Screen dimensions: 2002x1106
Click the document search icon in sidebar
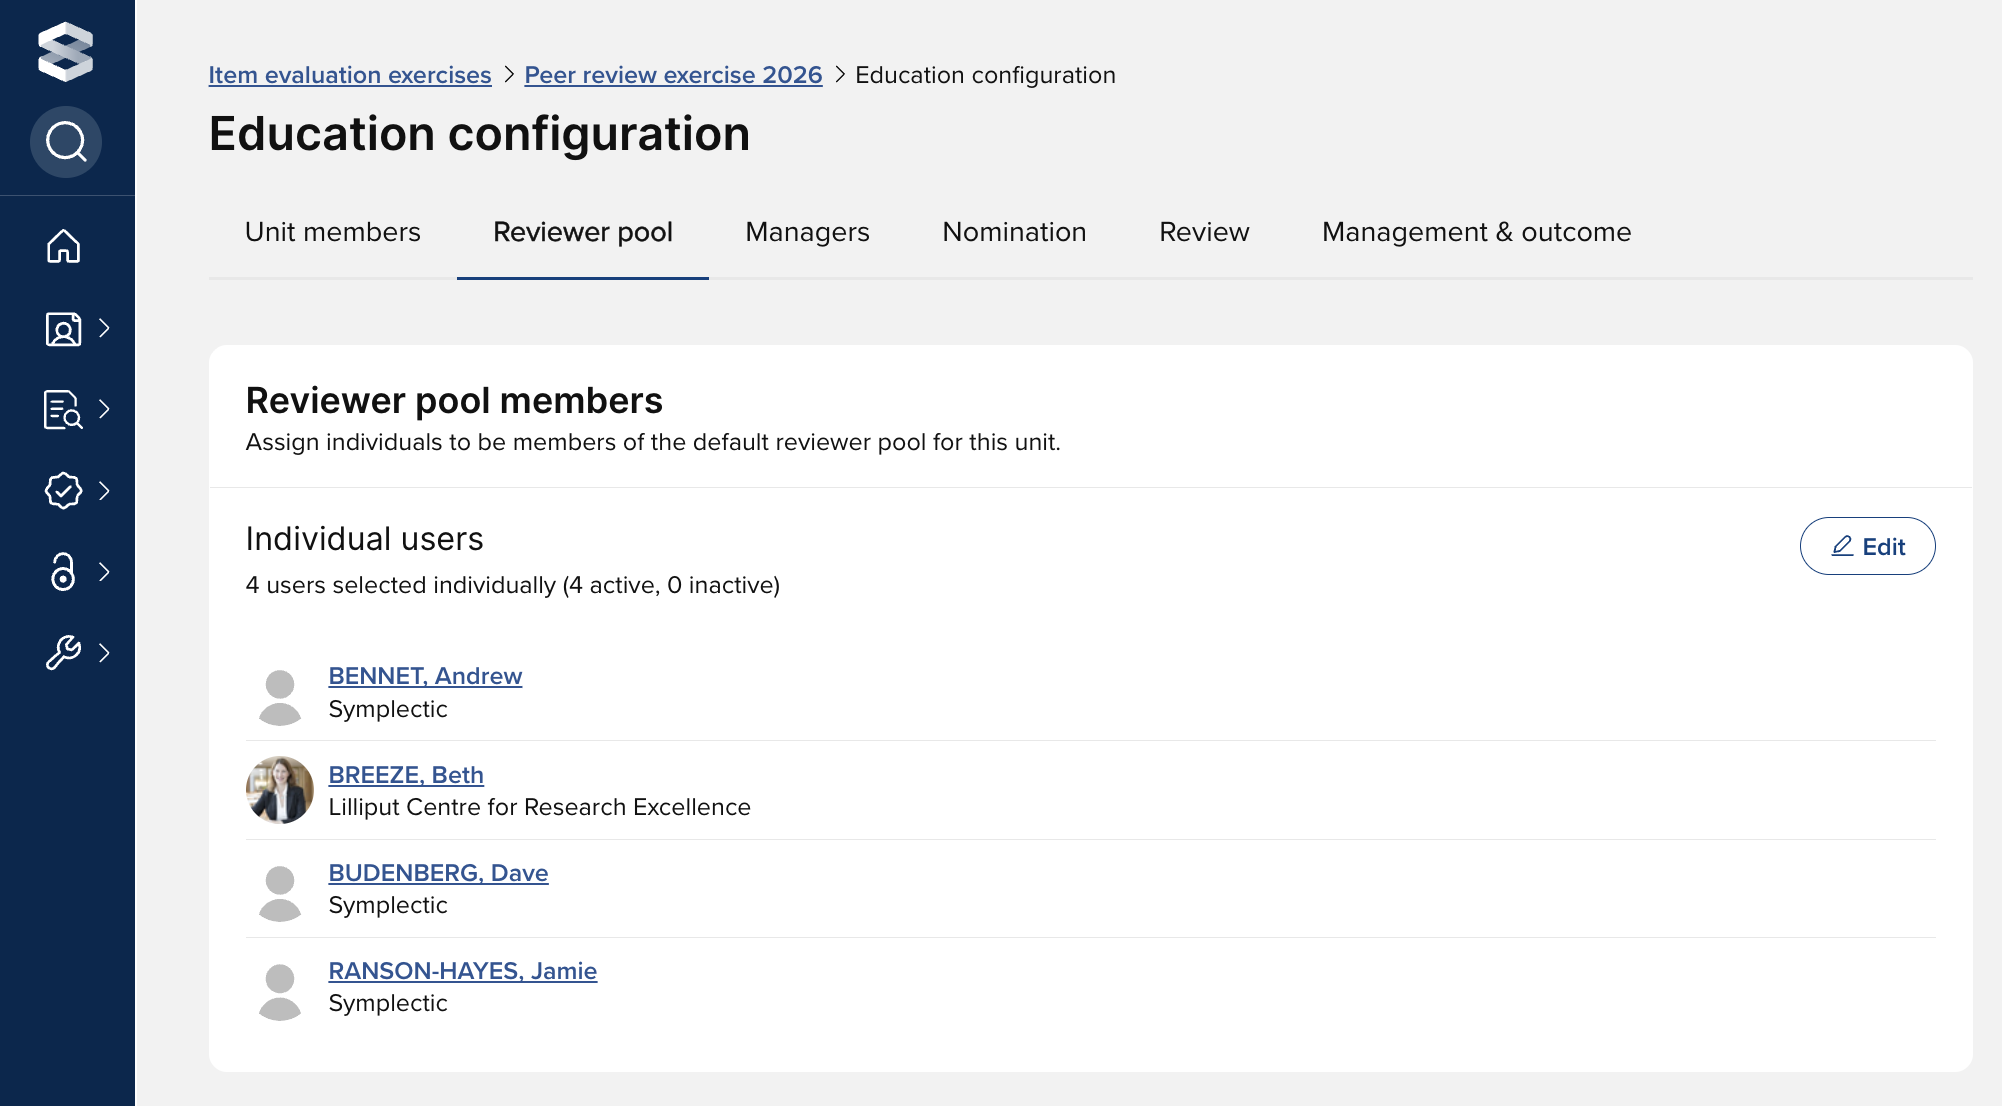coord(63,409)
